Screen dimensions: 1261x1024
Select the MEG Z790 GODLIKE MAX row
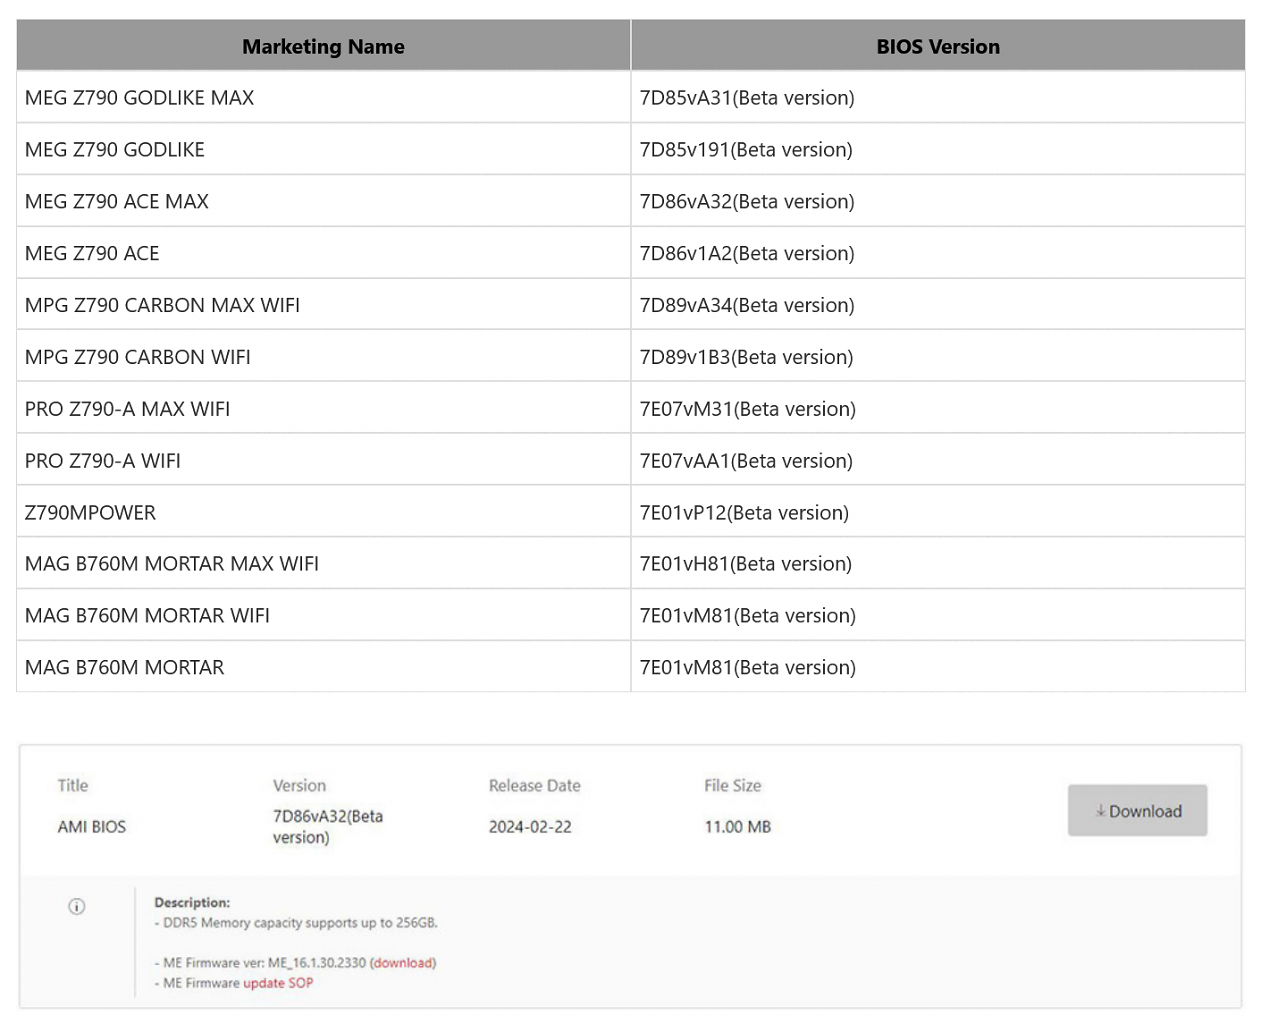point(631,98)
